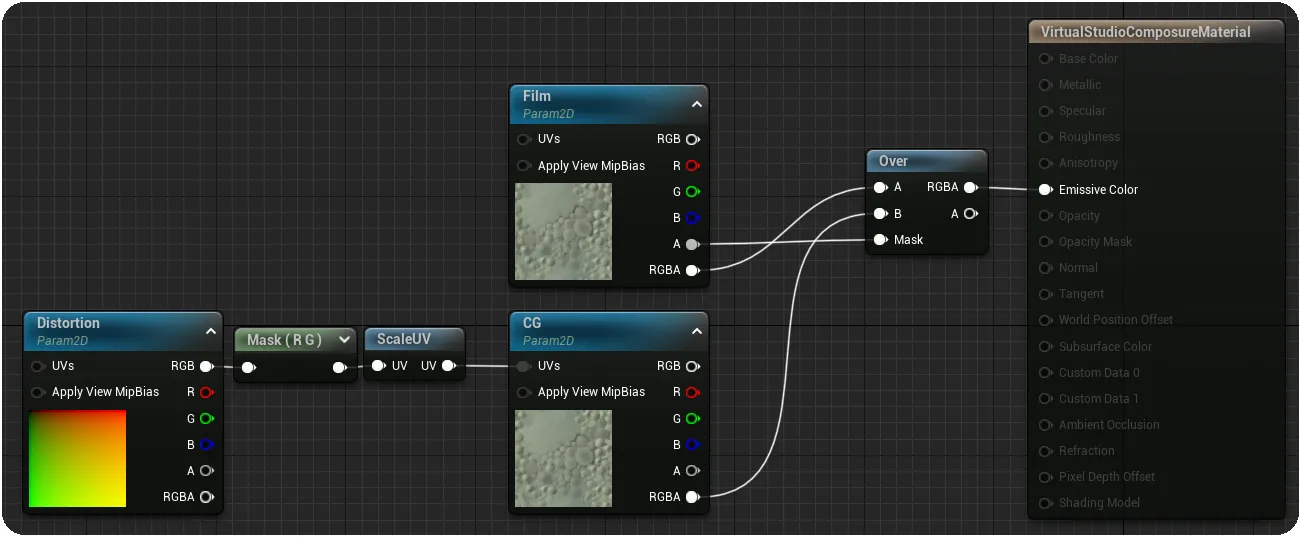1301x537 pixels.
Task: Click the Film node blue B output pin
Action: pyautogui.click(x=692, y=218)
